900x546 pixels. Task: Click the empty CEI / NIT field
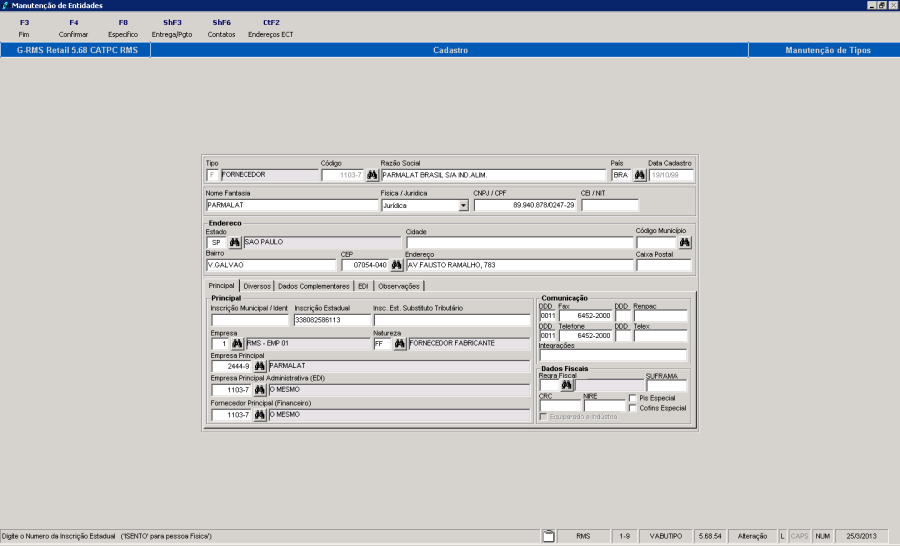tap(610, 205)
